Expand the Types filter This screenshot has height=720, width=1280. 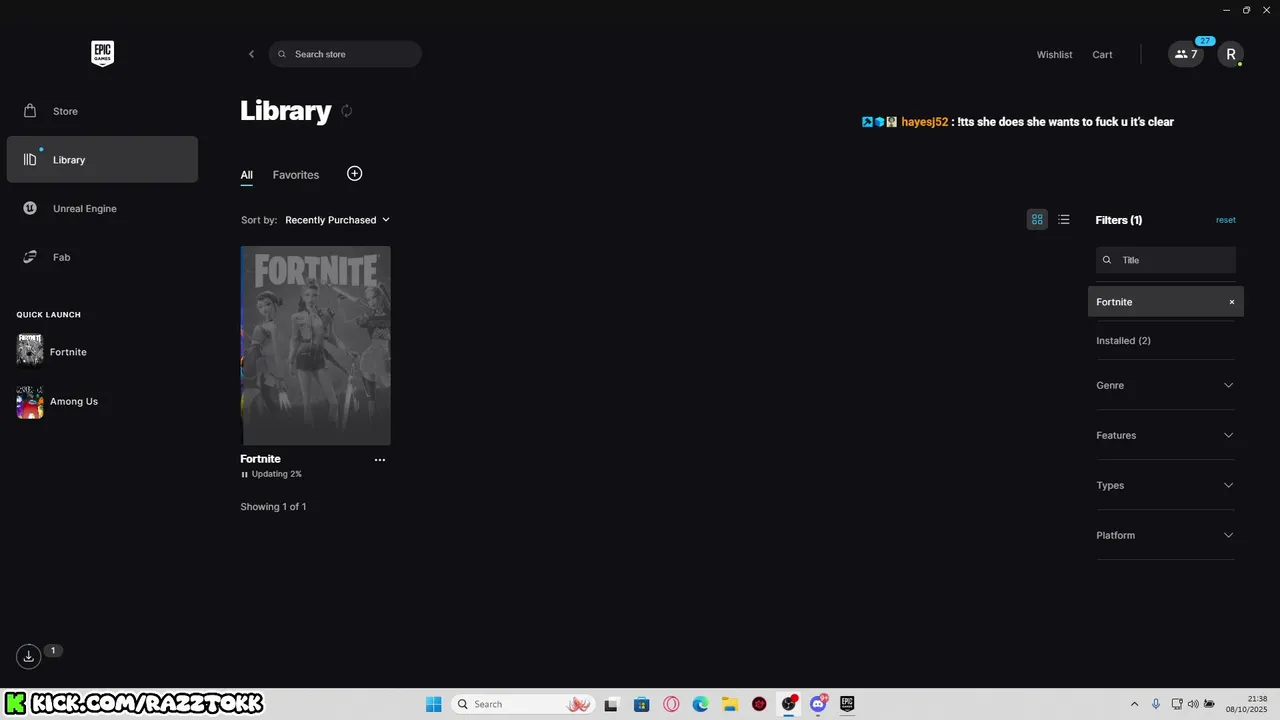click(1166, 485)
